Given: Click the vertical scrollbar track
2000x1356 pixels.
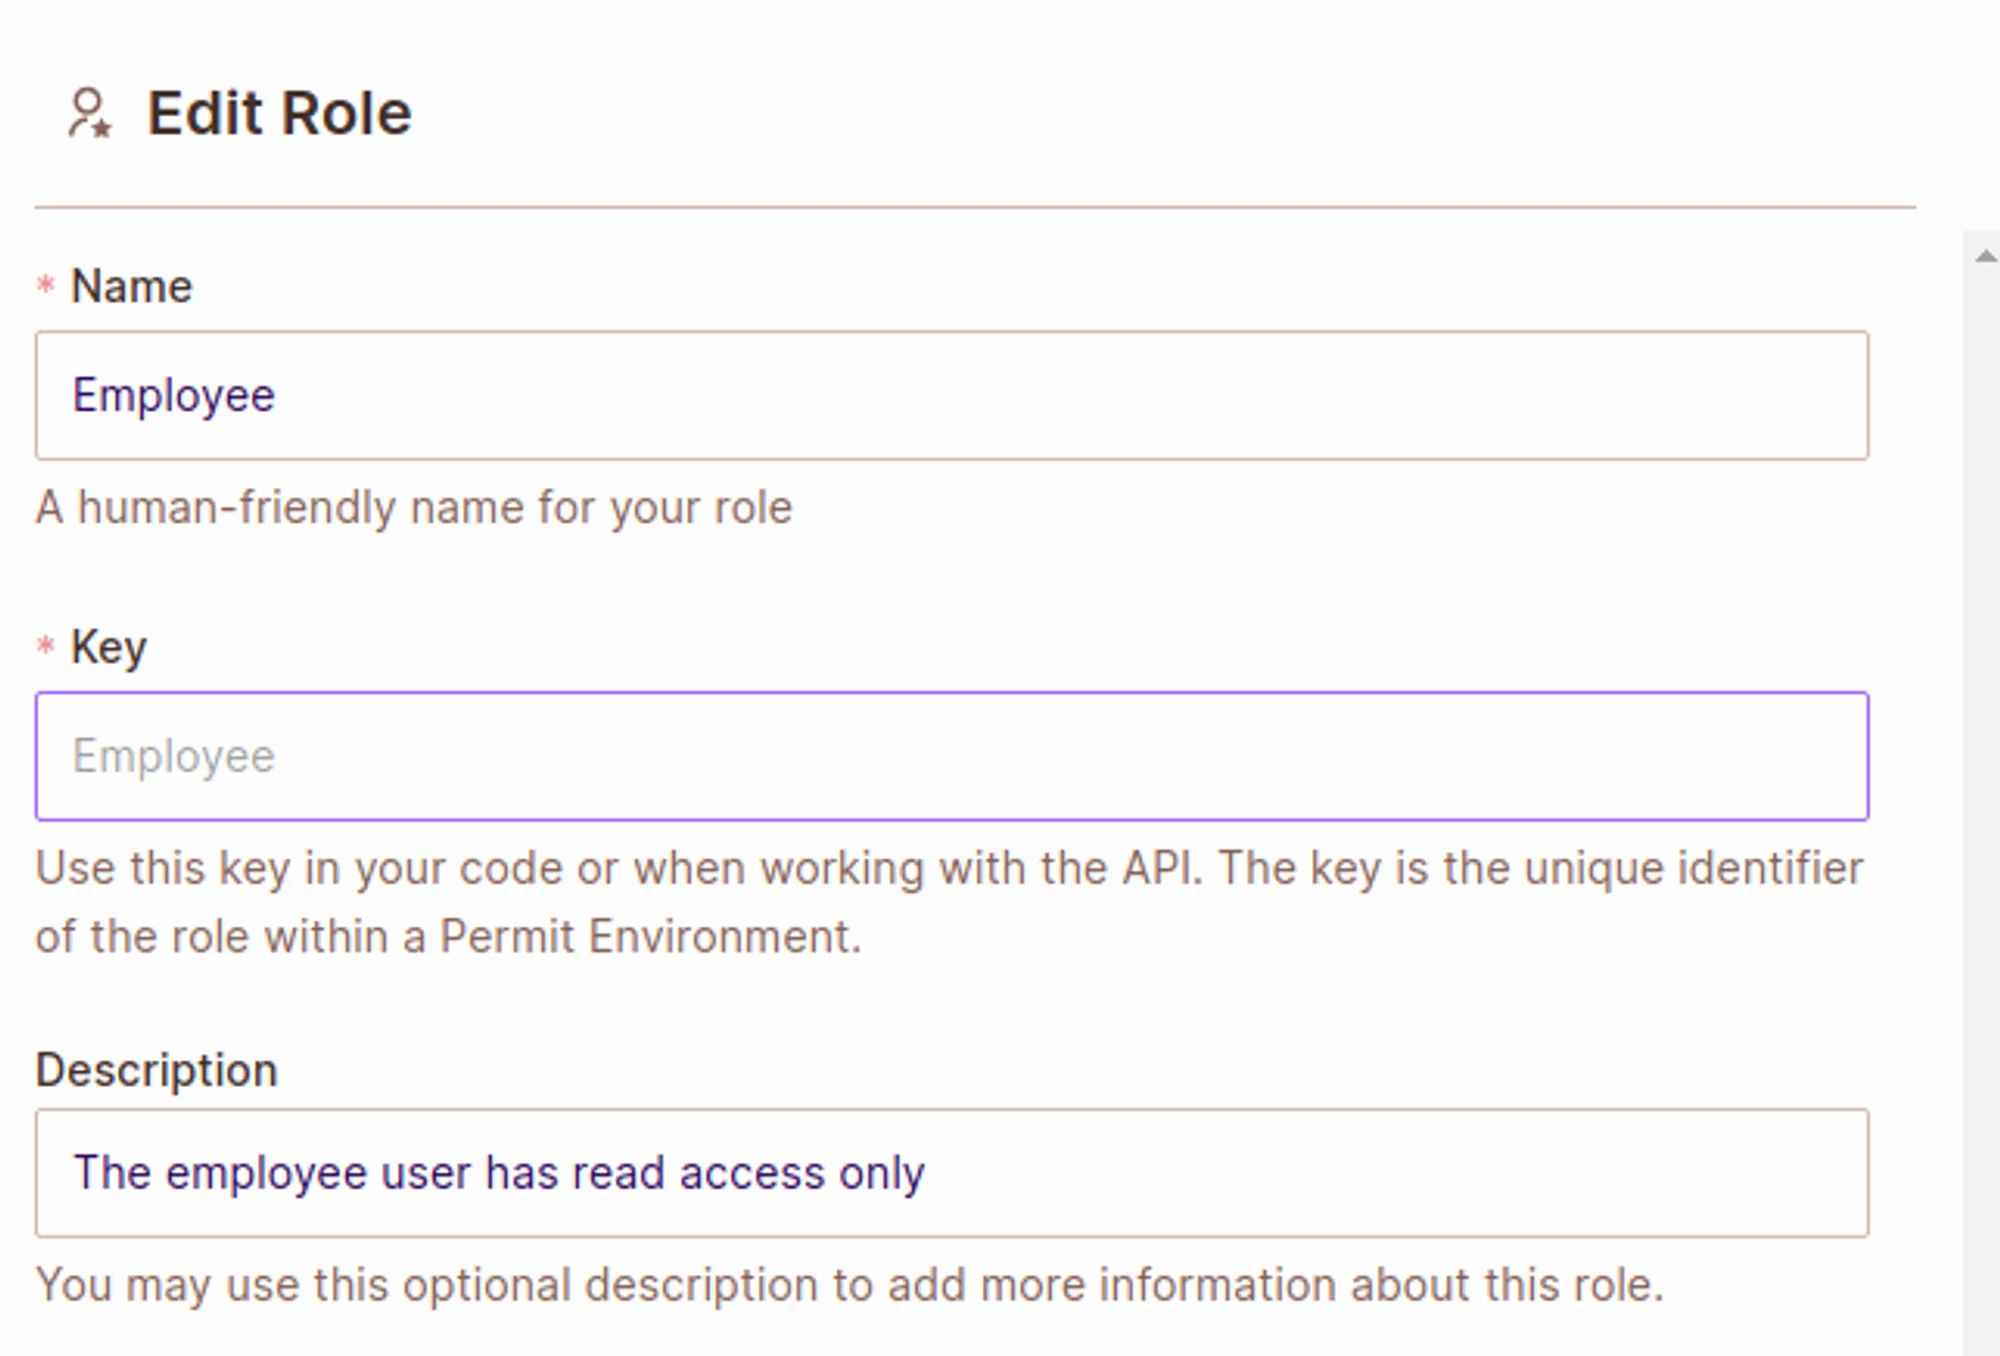Looking at the screenshot, I should (1981, 800).
